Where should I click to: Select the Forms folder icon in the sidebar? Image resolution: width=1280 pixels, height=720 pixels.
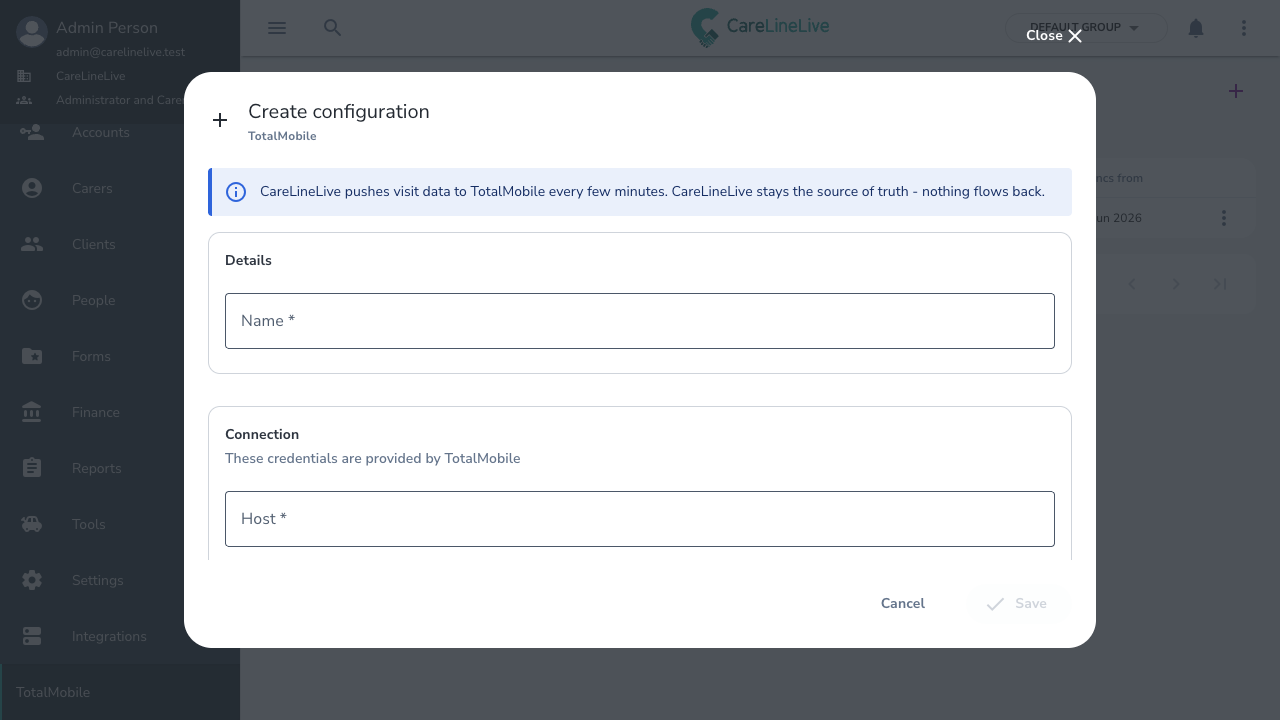[x=32, y=356]
